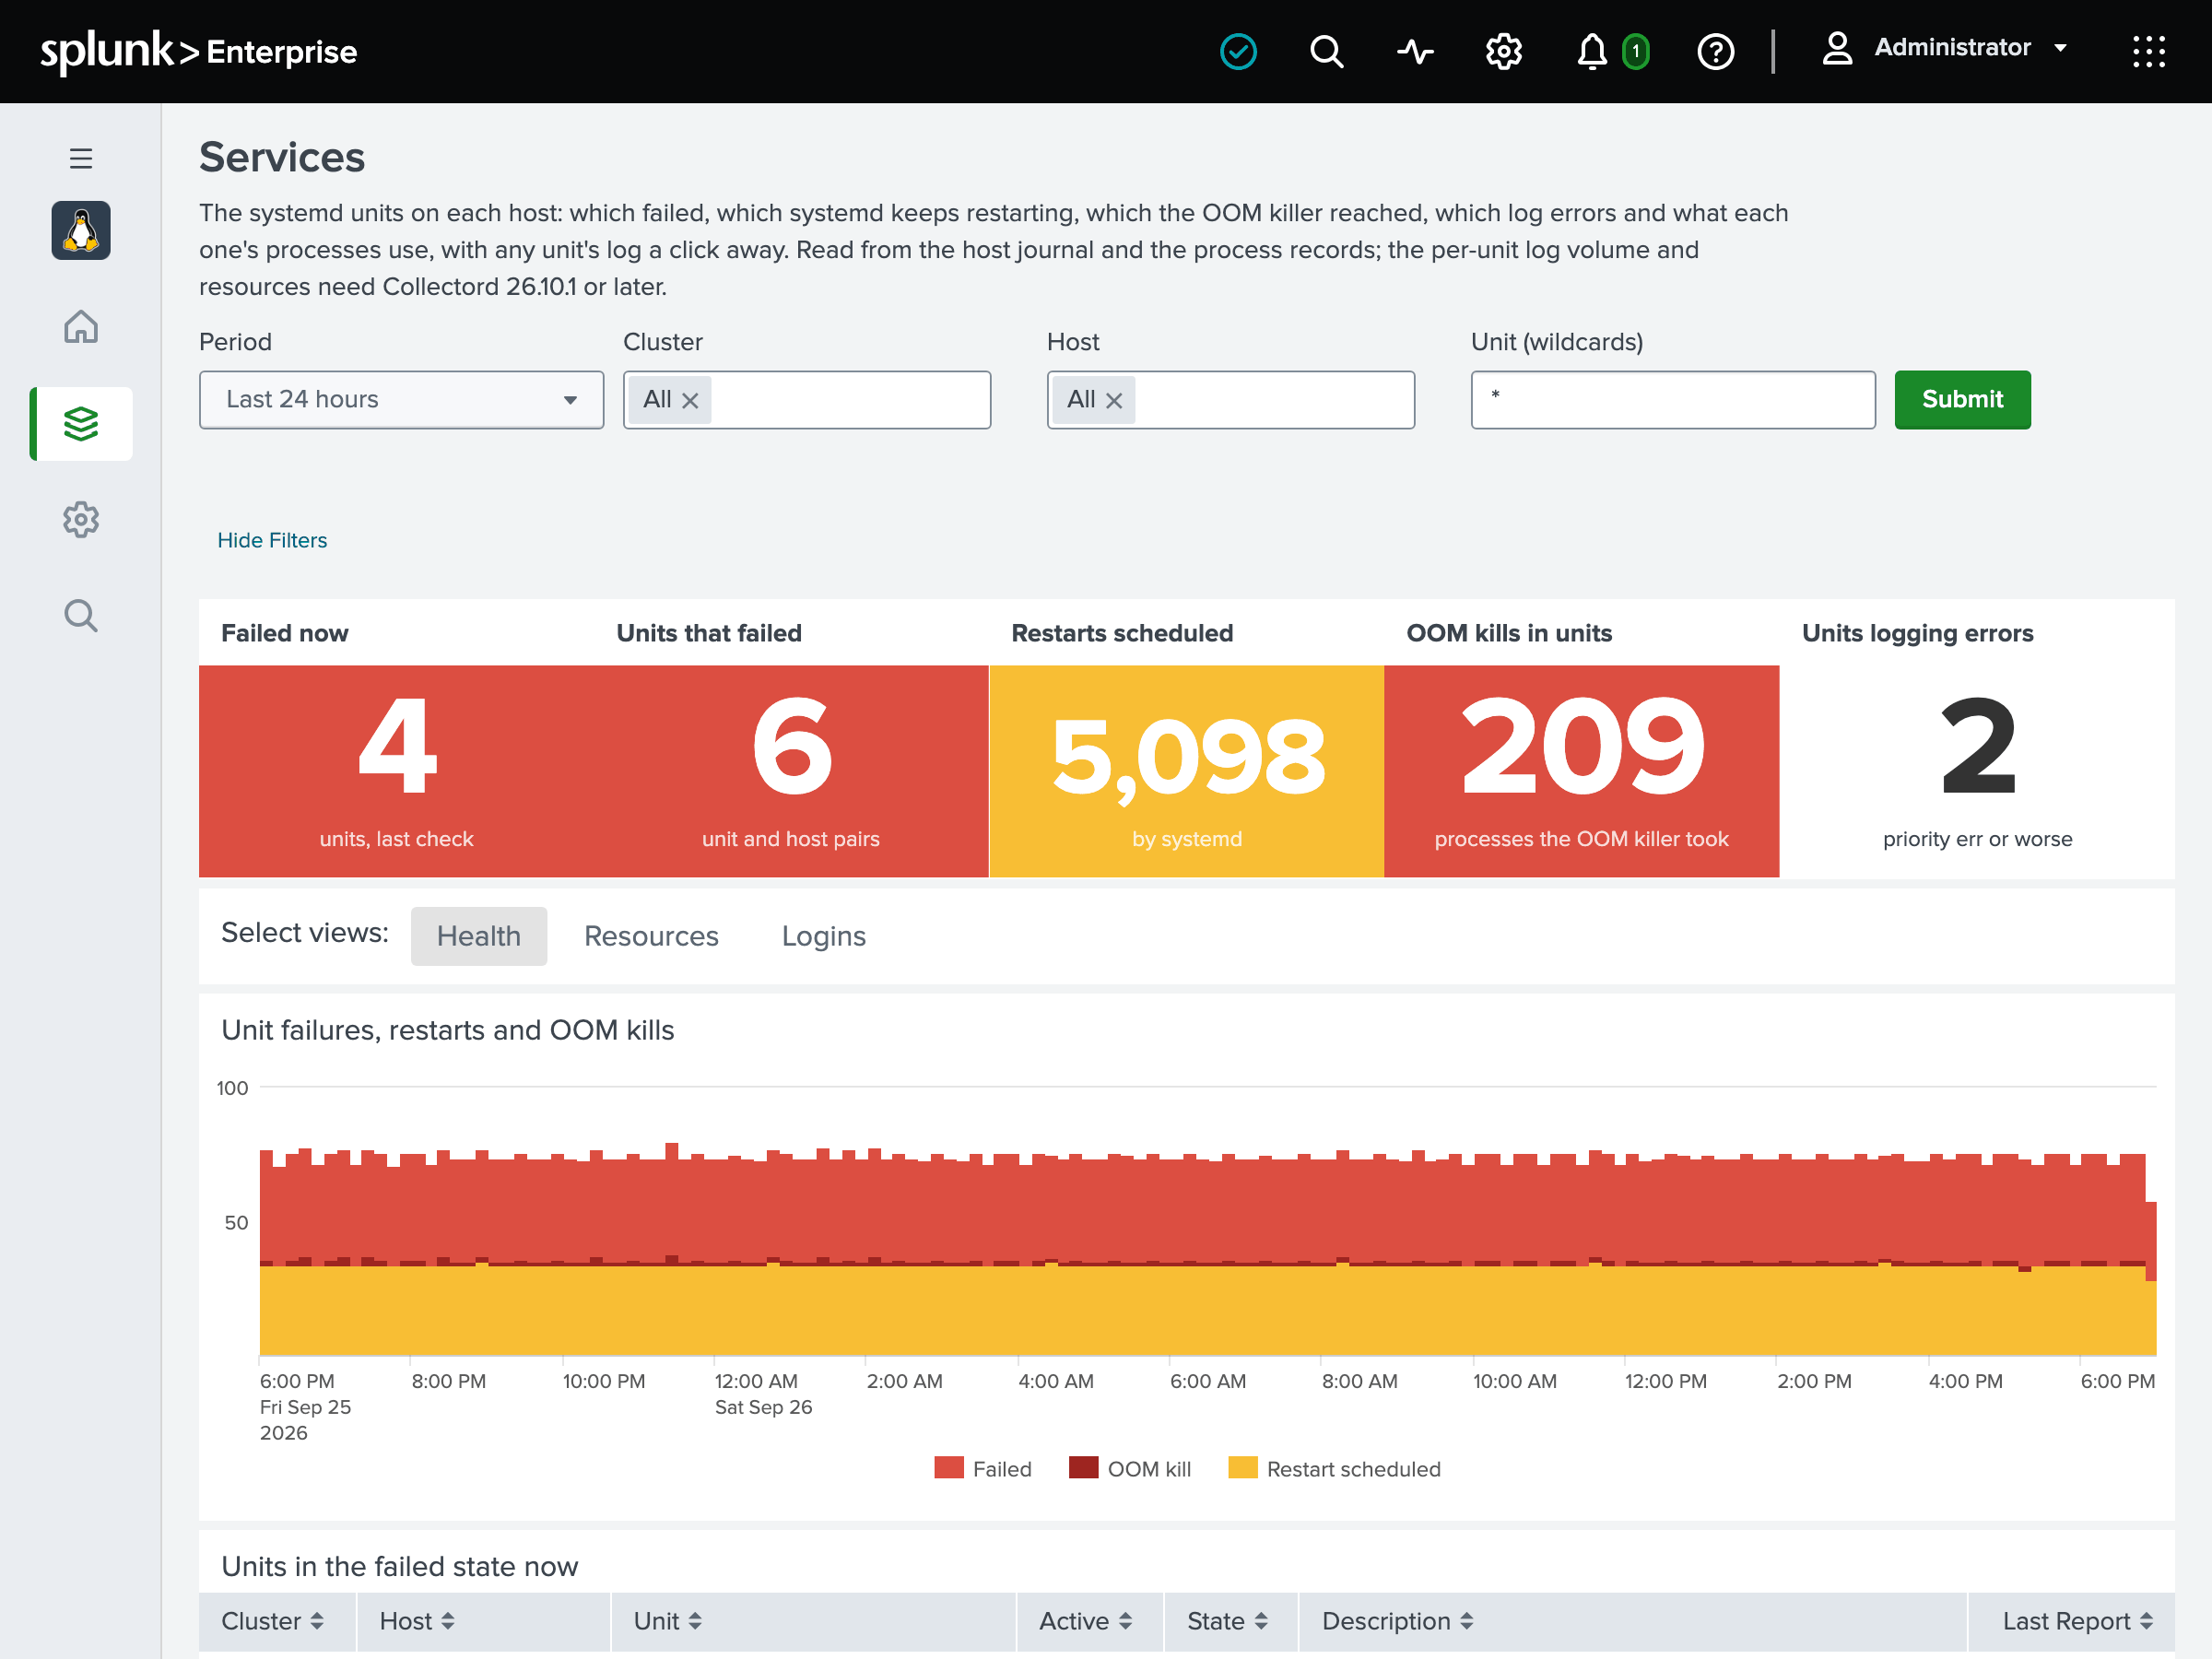Open the Administrator user menu
2212x1659 pixels.
pyautogui.click(x=1944, y=47)
